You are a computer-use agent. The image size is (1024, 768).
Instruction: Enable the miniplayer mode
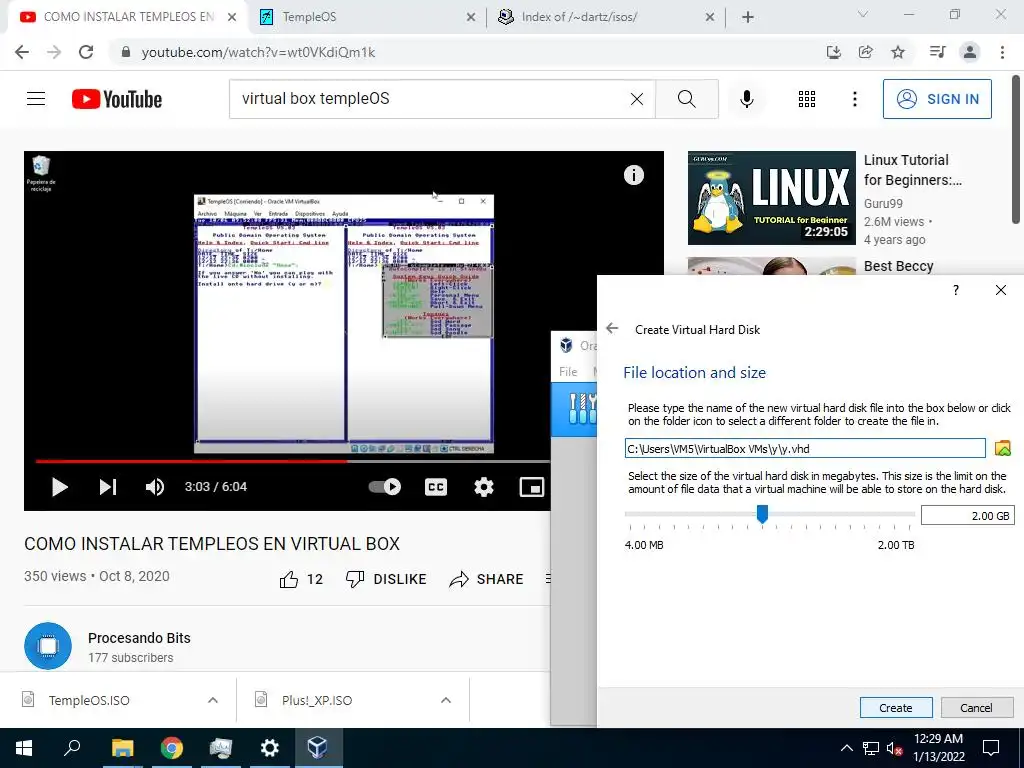click(x=532, y=487)
